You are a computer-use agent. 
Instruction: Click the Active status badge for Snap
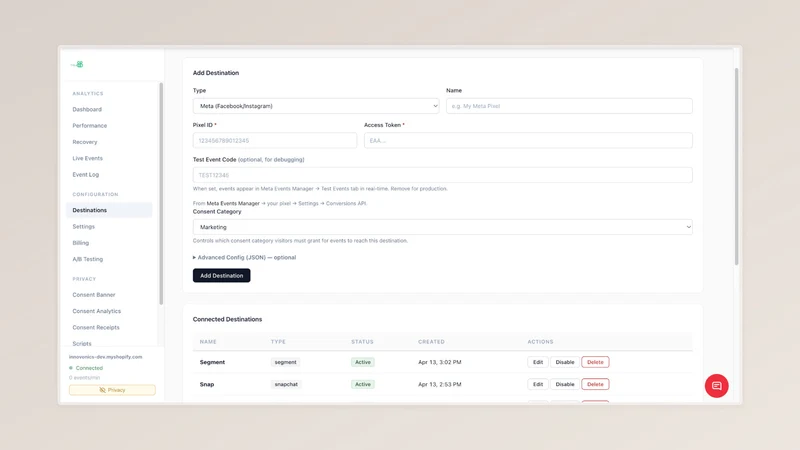(x=363, y=384)
